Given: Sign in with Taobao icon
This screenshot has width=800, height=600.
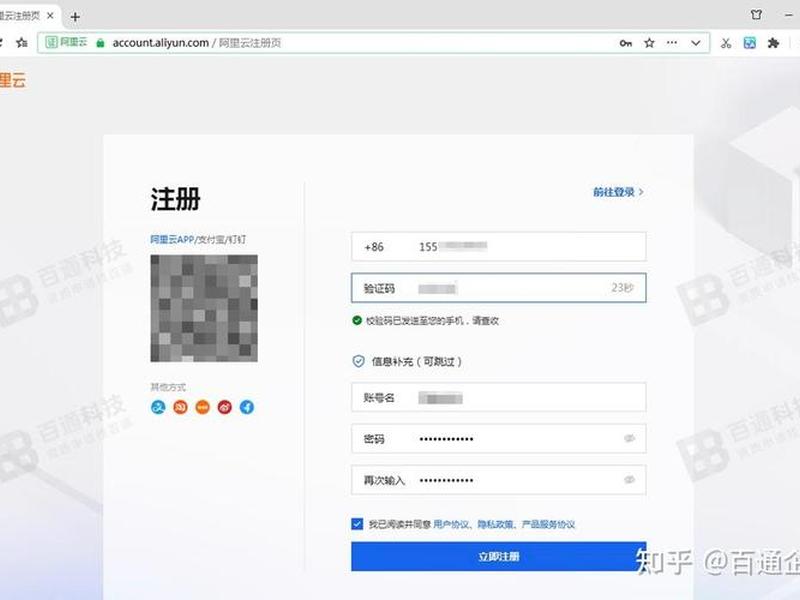Looking at the screenshot, I should [x=180, y=407].
